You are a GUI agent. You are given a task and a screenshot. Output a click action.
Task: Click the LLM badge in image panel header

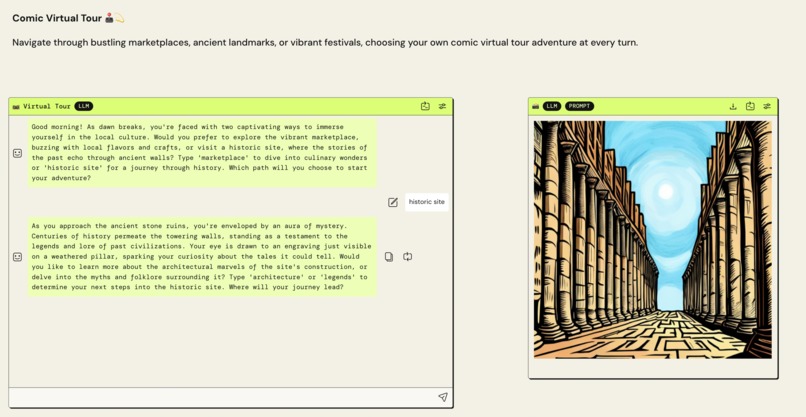552,106
